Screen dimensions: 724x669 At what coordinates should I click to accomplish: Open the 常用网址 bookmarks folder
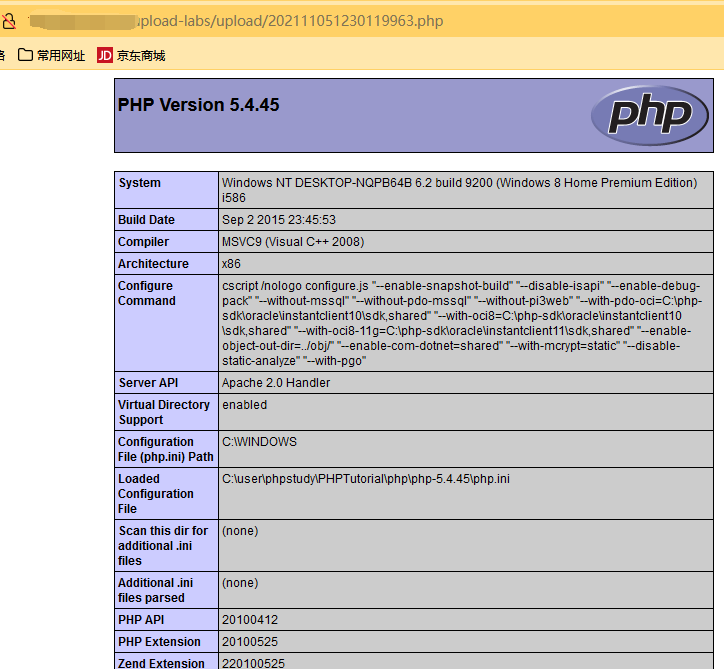(x=60, y=55)
